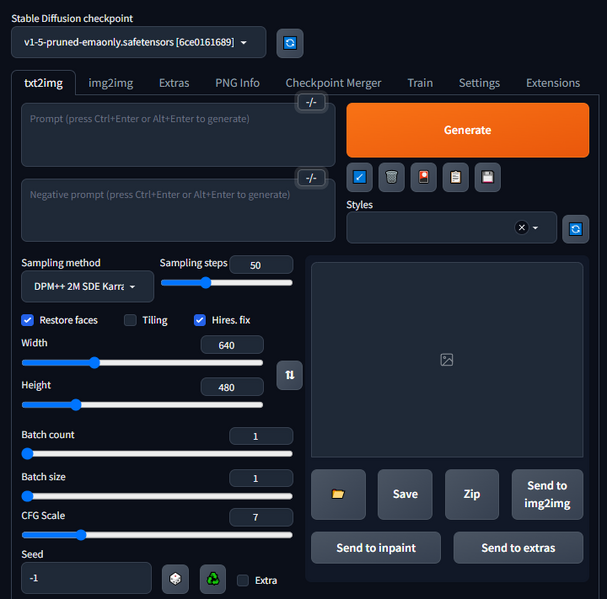
Task: Click the floppy disk save style icon
Action: [x=487, y=178]
